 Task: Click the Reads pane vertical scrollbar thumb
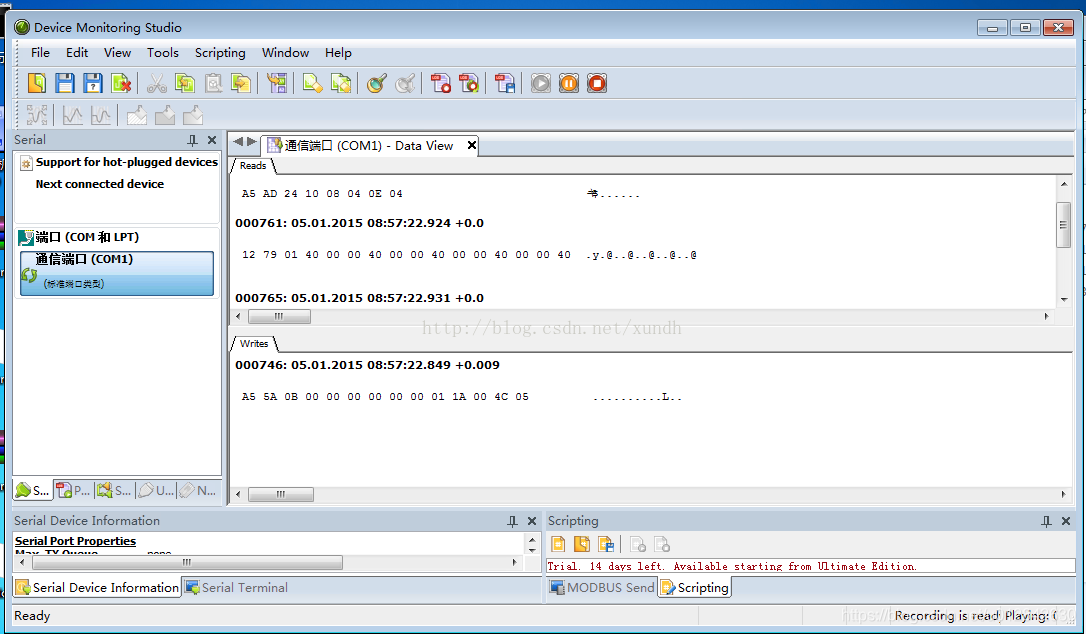click(x=1063, y=224)
